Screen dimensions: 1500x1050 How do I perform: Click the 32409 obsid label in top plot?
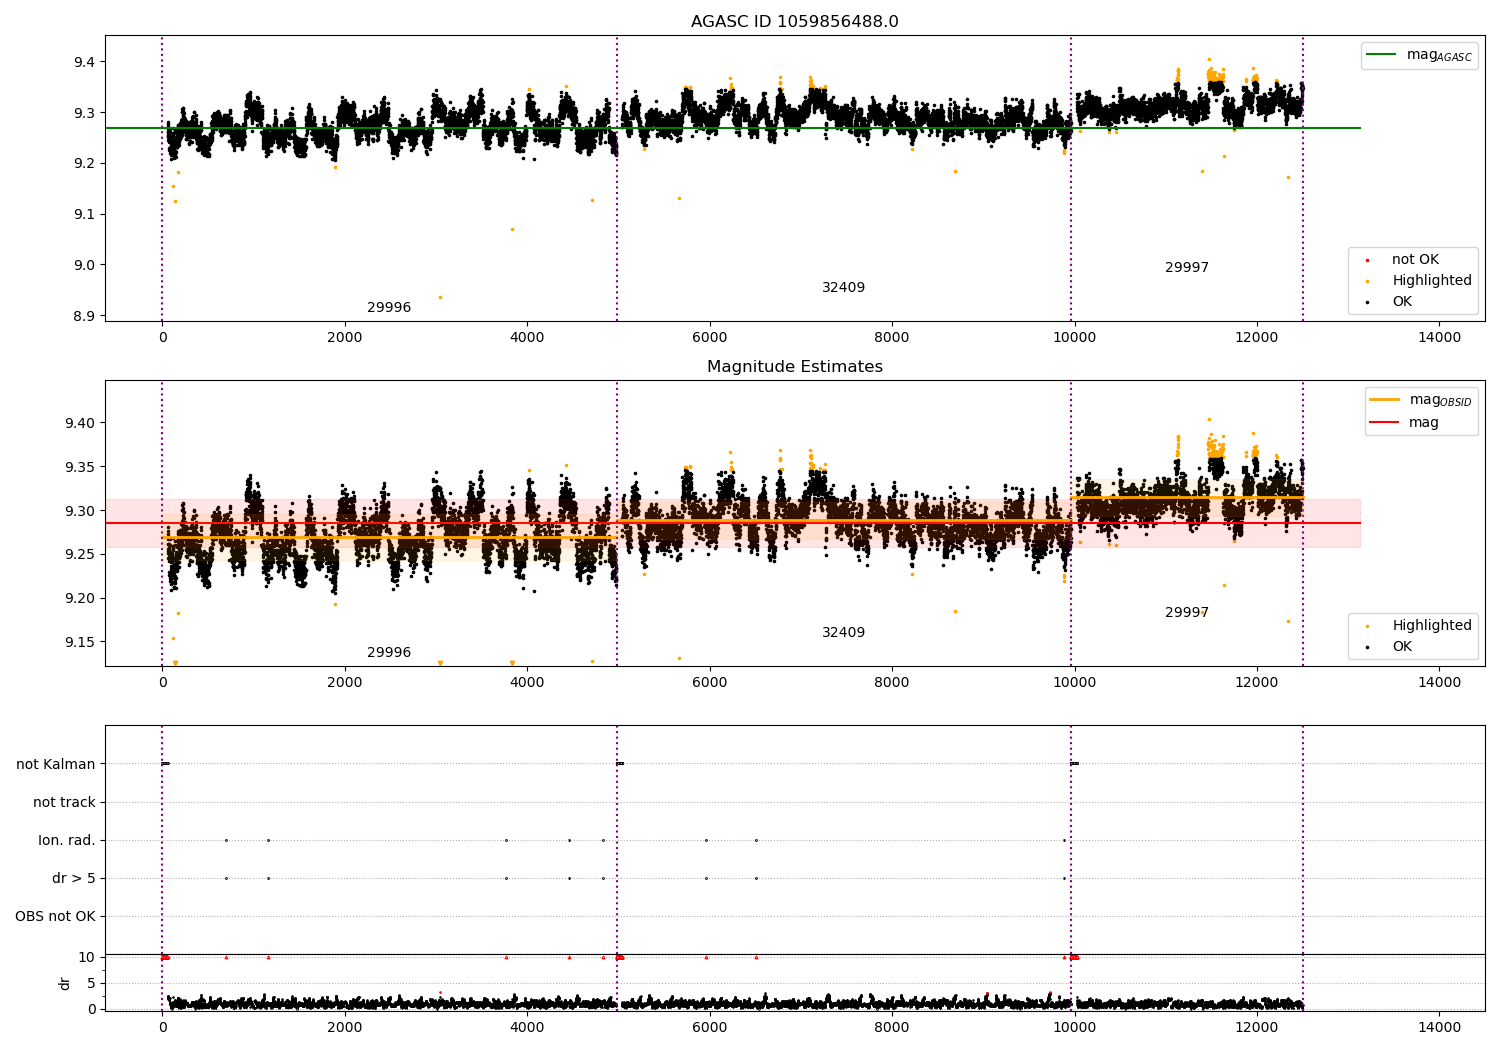tap(843, 288)
